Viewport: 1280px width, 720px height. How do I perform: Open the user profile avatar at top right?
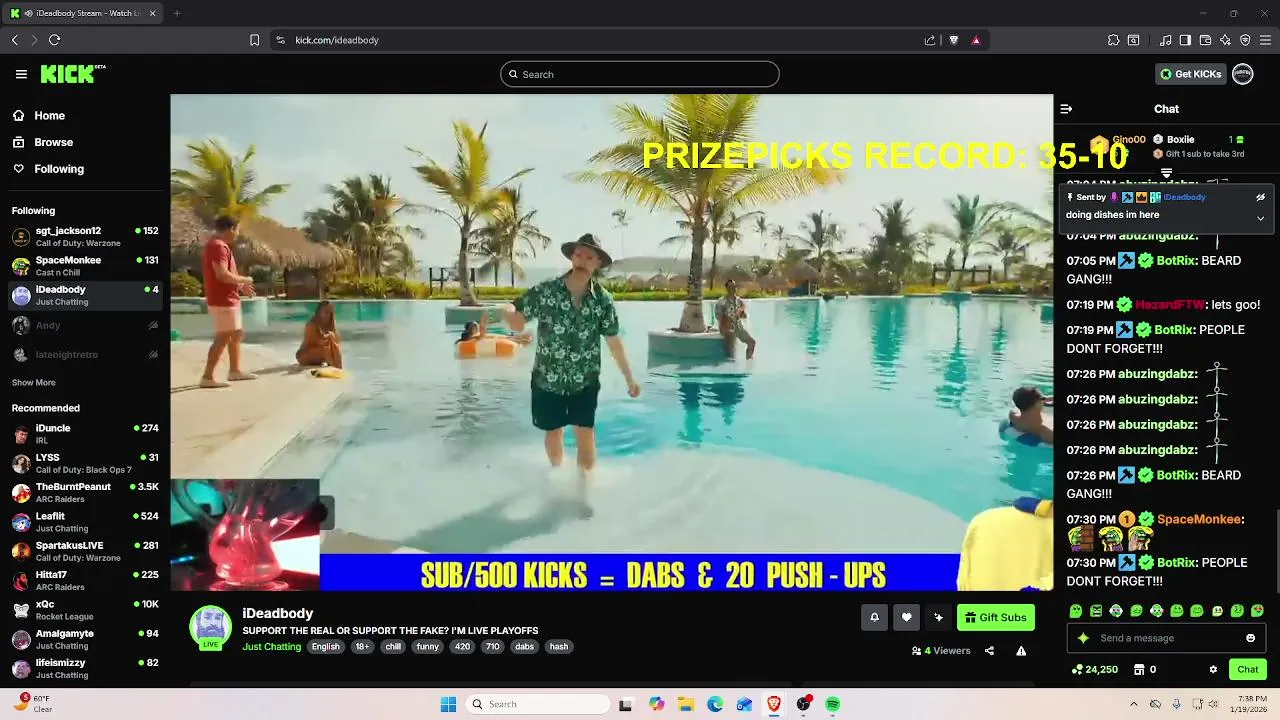coord(1242,74)
